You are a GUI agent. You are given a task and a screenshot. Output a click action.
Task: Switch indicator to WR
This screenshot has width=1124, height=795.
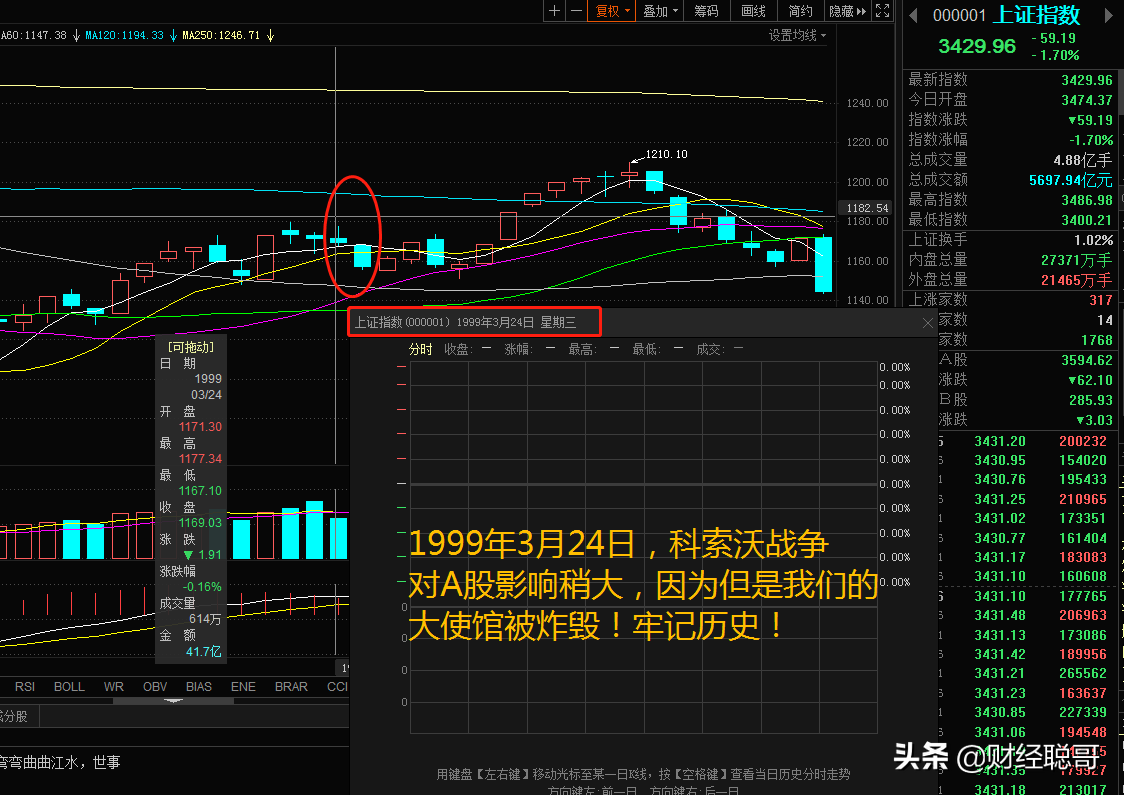[113, 686]
